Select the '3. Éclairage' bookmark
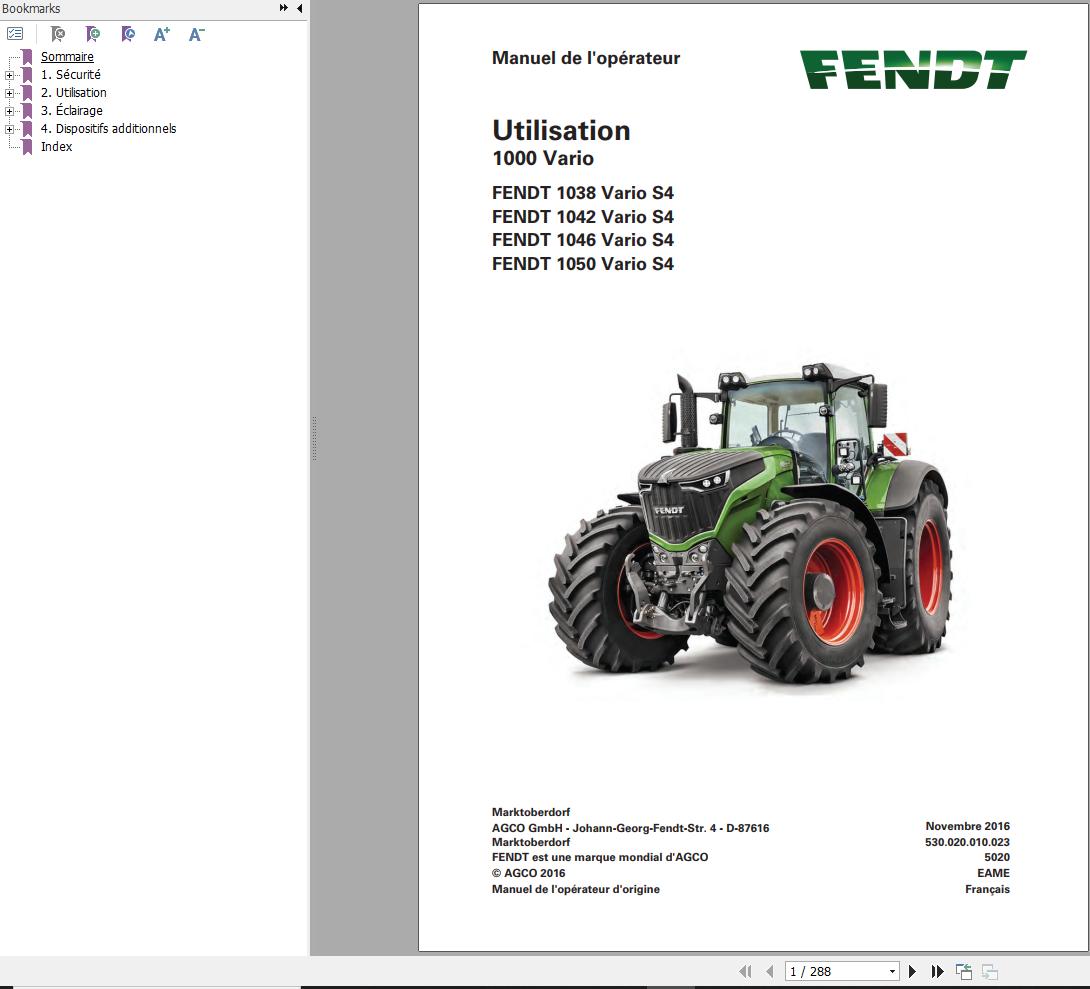The height and width of the screenshot is (989, 1090). pos(72,111)
